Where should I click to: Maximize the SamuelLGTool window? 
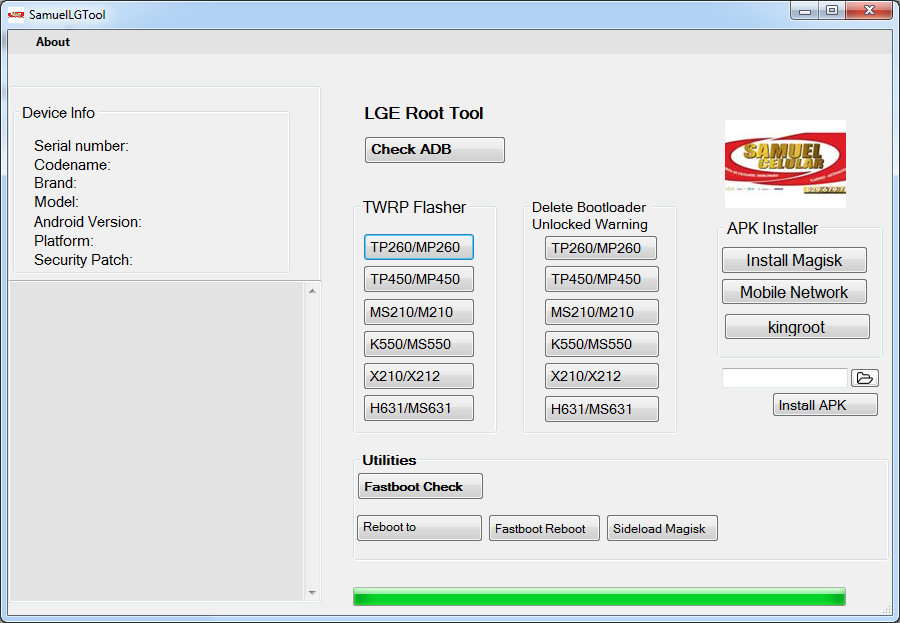tap(832, 10)
